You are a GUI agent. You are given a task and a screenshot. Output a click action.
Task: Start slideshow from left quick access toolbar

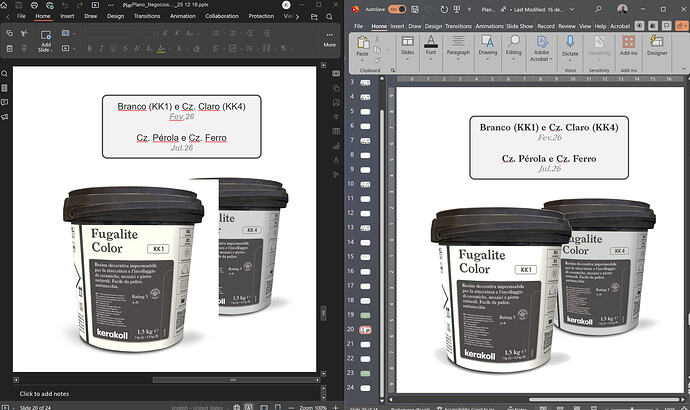point(95,5)
